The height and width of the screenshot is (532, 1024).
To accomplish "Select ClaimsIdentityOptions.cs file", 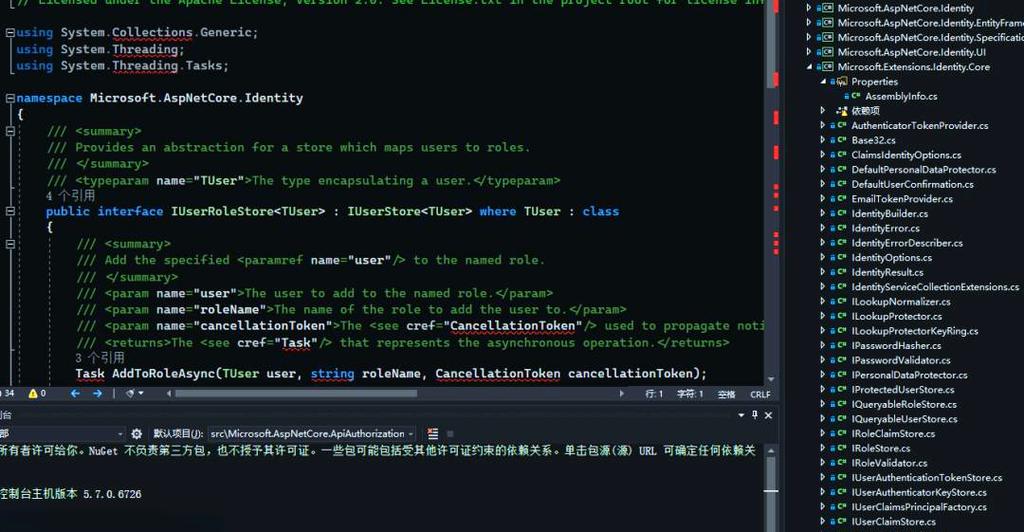I will 906,155.
